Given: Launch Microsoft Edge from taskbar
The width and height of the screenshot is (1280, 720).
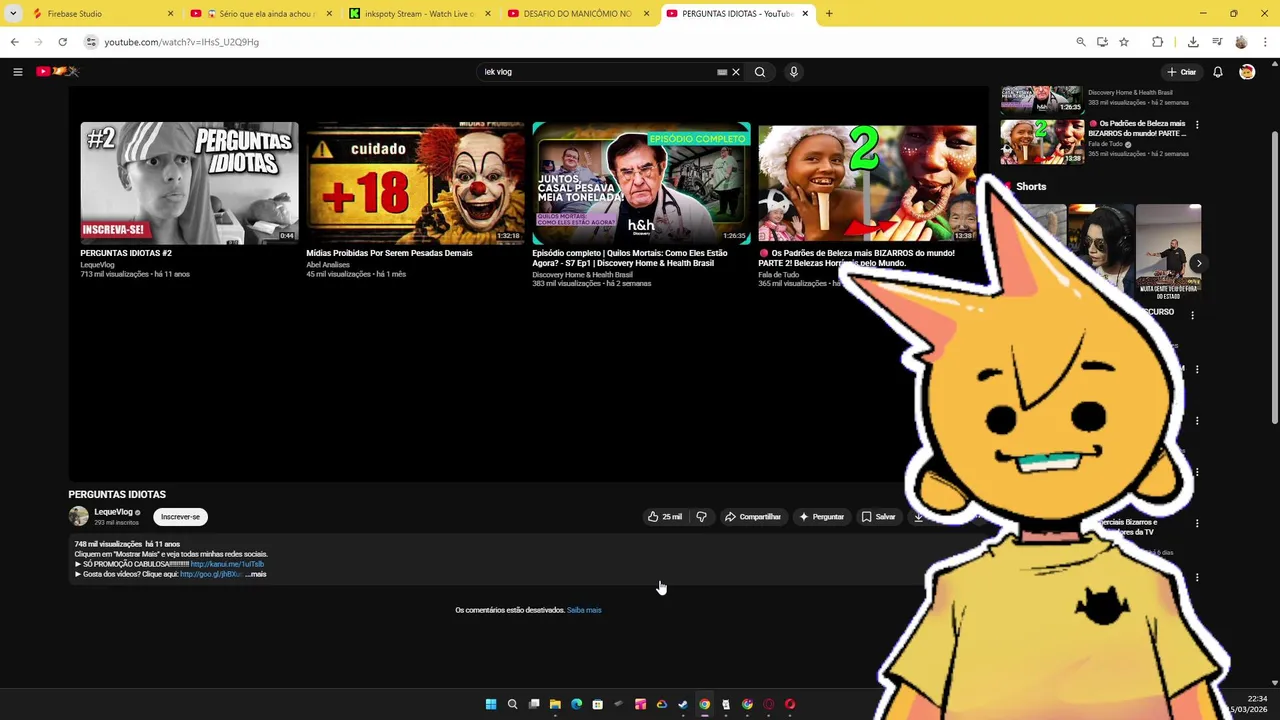Looking at the screenshot, I should 576,704.
